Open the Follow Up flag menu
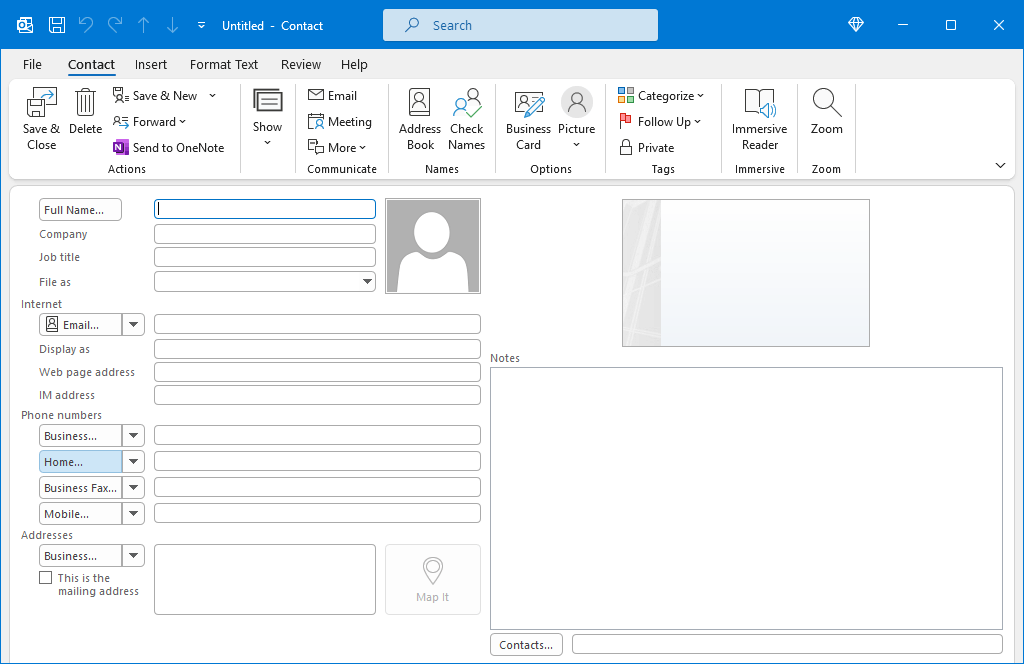Screen dimensions: 1024x664 pos(660,121)
